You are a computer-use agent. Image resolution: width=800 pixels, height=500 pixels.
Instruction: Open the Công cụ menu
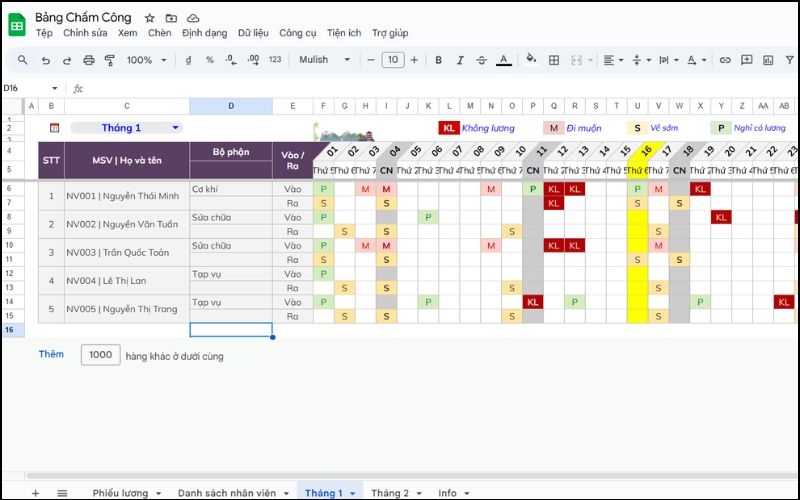[297, 33]
